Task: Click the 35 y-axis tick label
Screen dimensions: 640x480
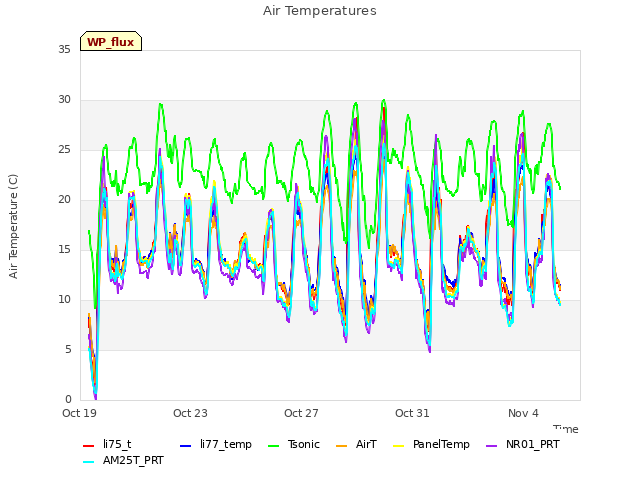Action: click(64, 50)
